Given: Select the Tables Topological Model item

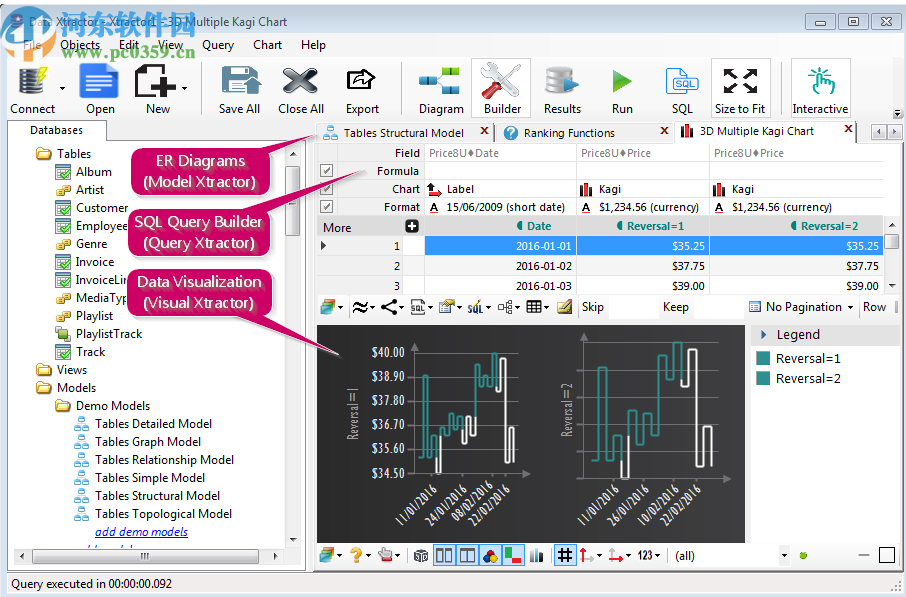Looking at the screenshot, I should 164,514.
